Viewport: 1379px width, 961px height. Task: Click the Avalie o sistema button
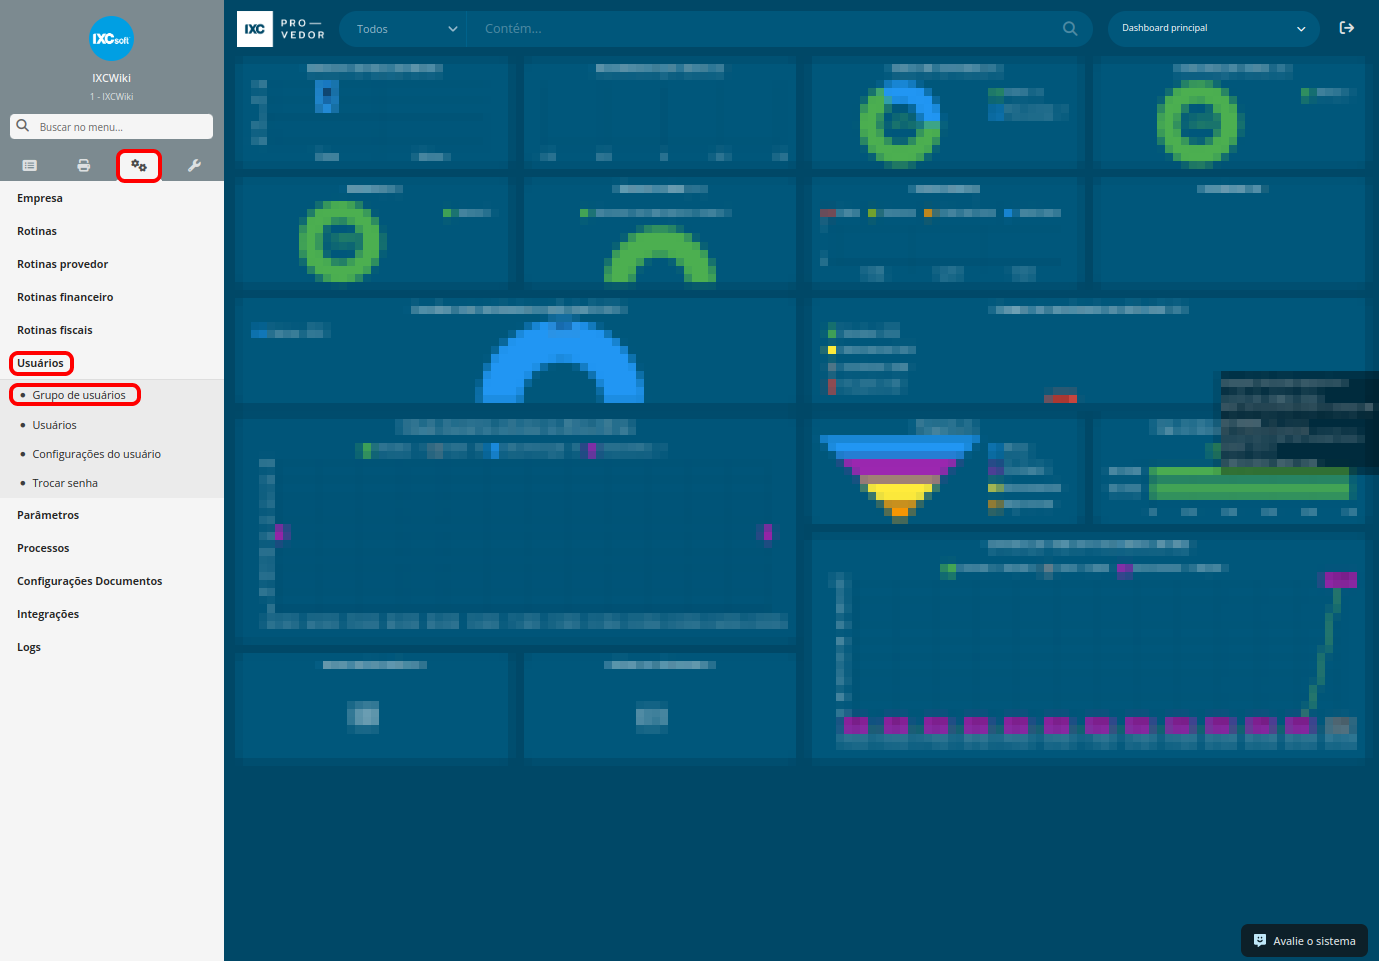point(1304,940)
